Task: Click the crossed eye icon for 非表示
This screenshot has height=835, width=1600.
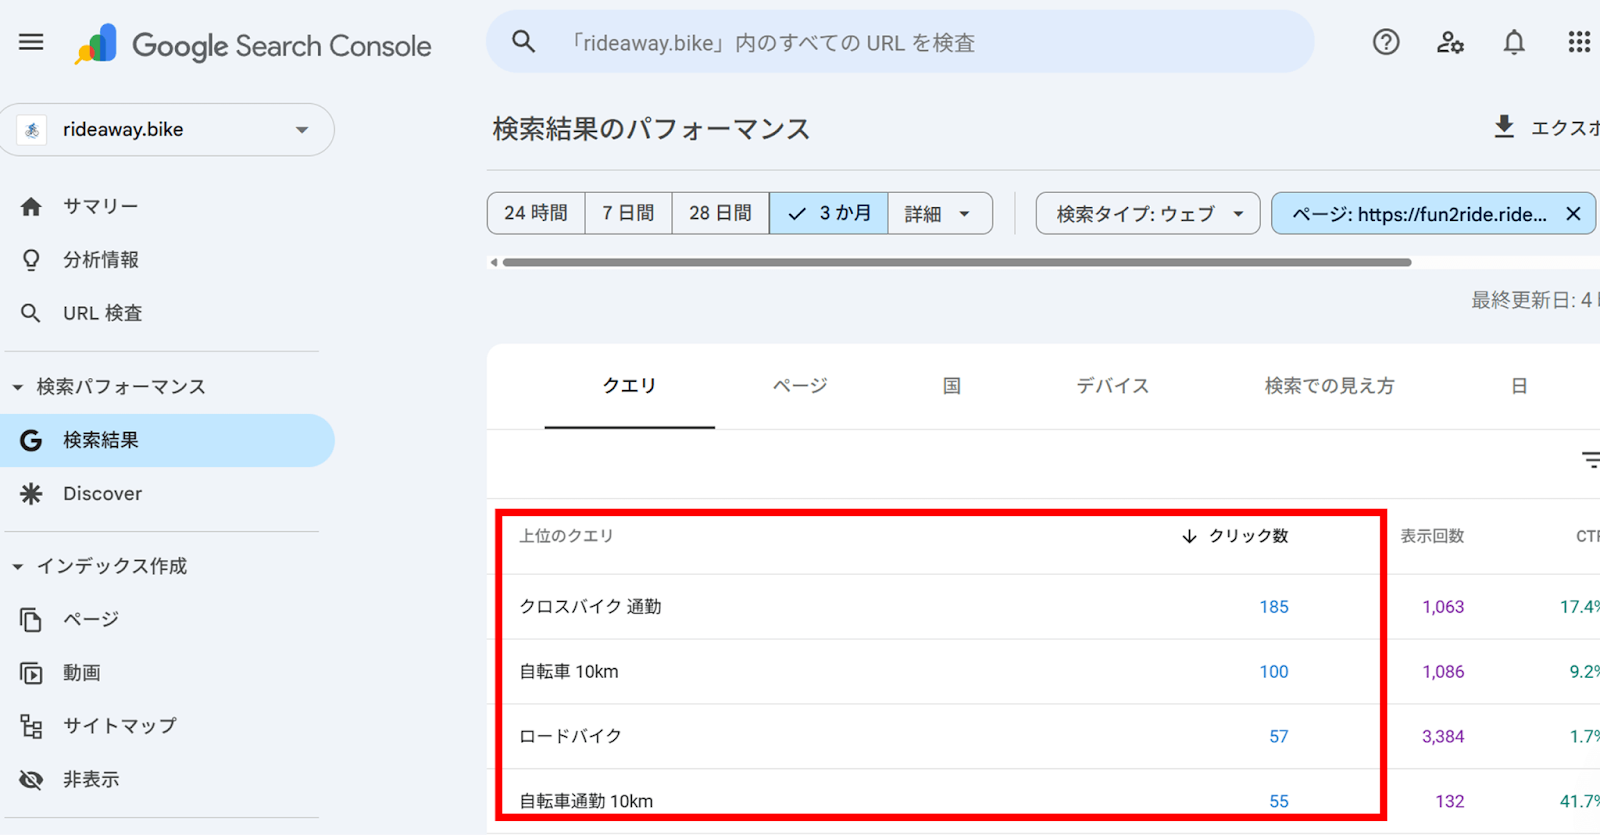Action: pyautogui.click(x=31, y=779)
